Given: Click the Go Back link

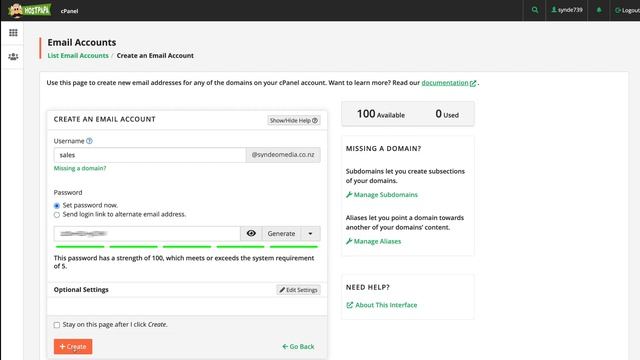Looking at the screenshot, I should [x=298, y=347].
